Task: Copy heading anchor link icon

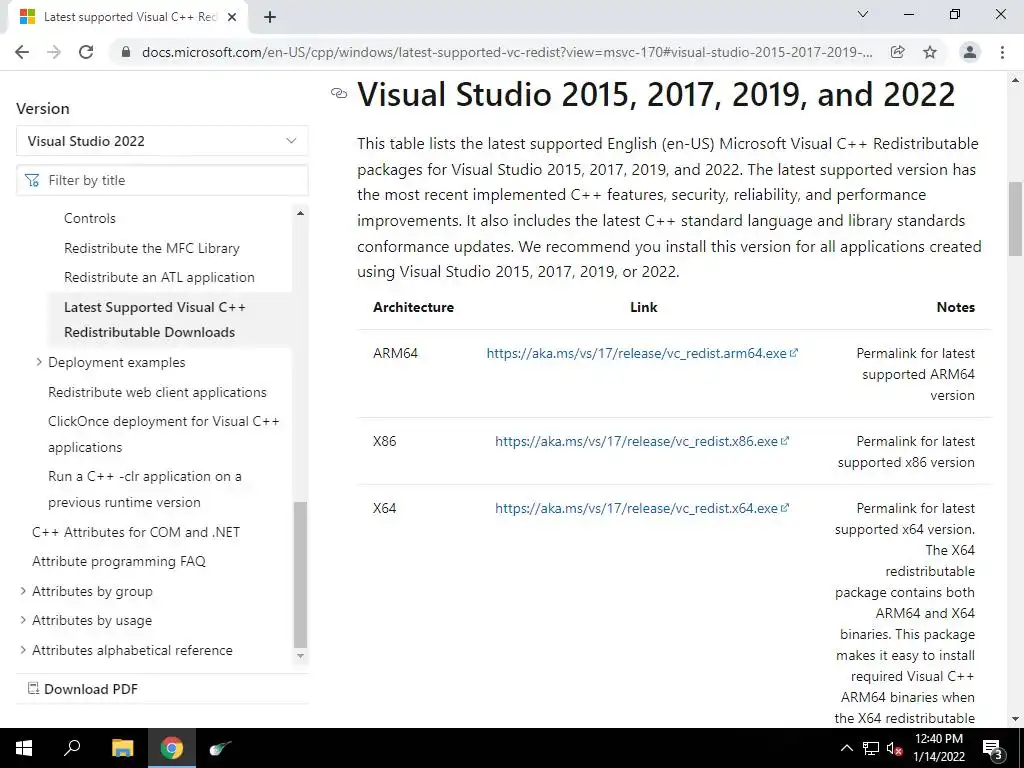Action: pos(339,93)
